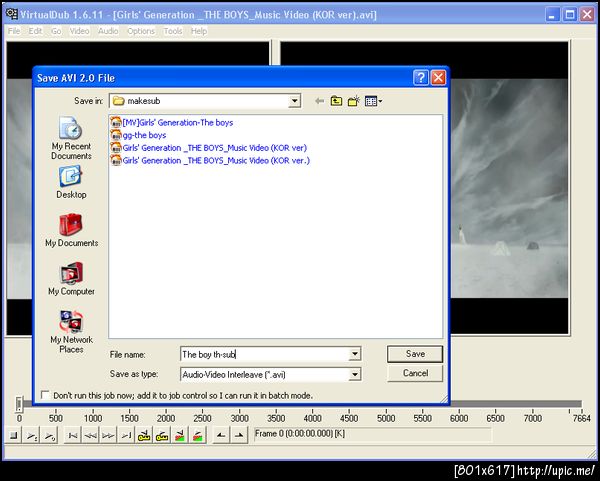Click the Frame 0 position status field
Viewport: 600px width, 481px height.
point(372,434)
